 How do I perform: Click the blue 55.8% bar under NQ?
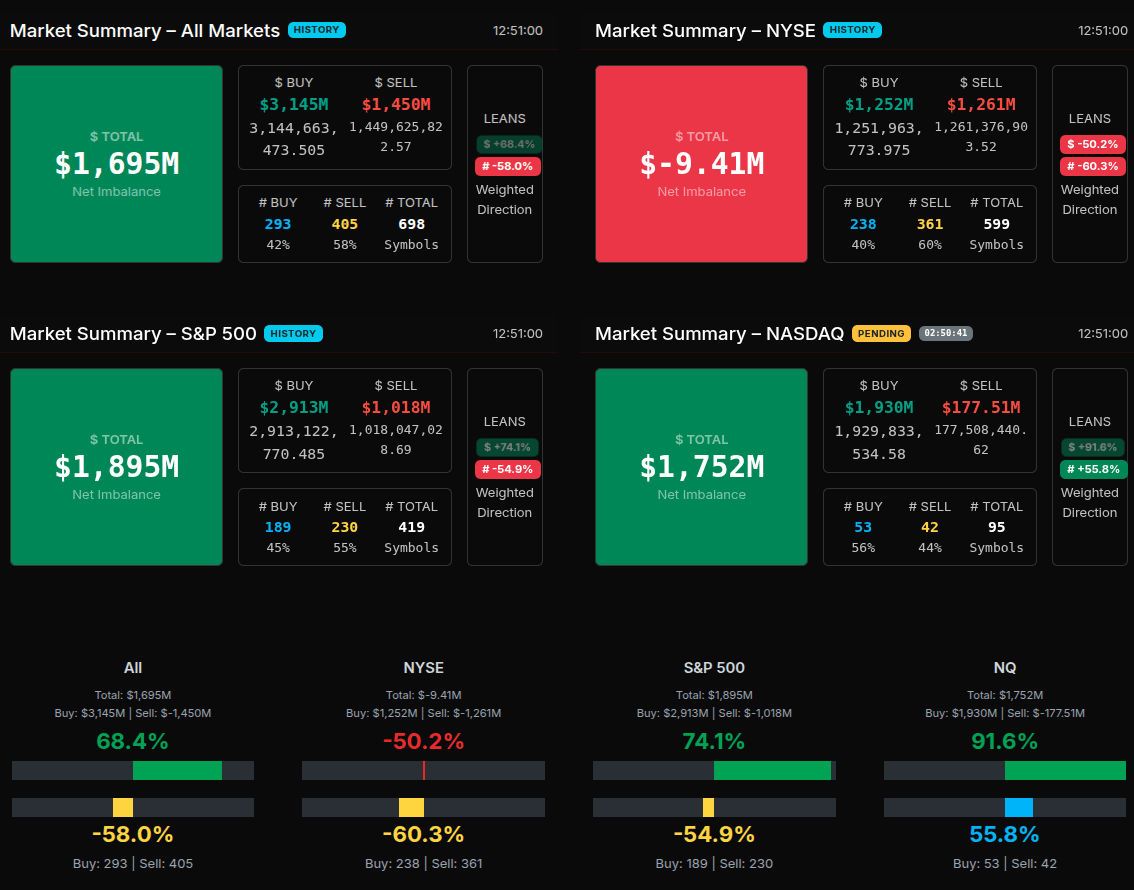(1018, 807)
